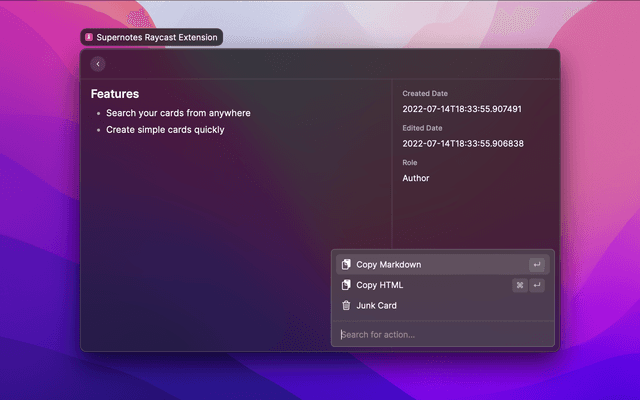The height and width of the screenshot is (400, 640).
Task: Select the Copy HTML action
Action: point(443,285)
